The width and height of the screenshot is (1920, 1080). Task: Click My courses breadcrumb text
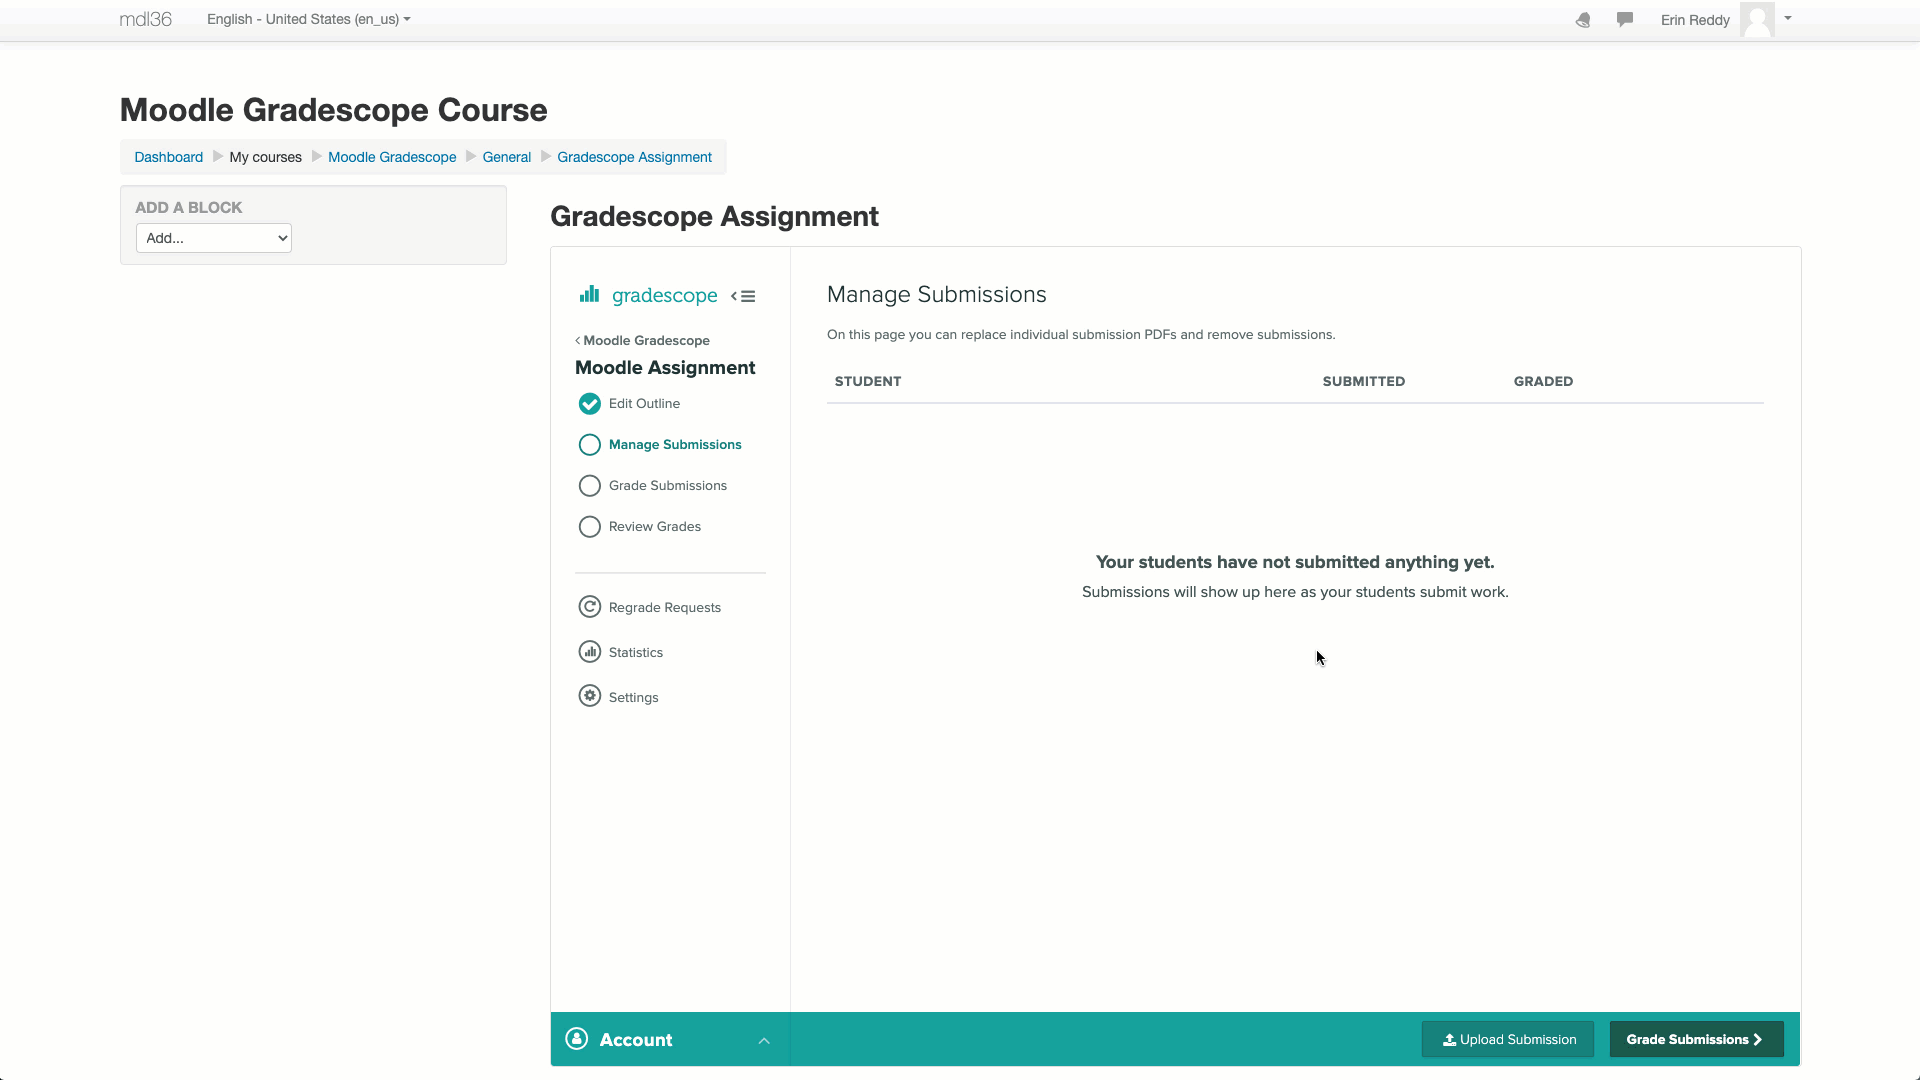coord(266,157)
